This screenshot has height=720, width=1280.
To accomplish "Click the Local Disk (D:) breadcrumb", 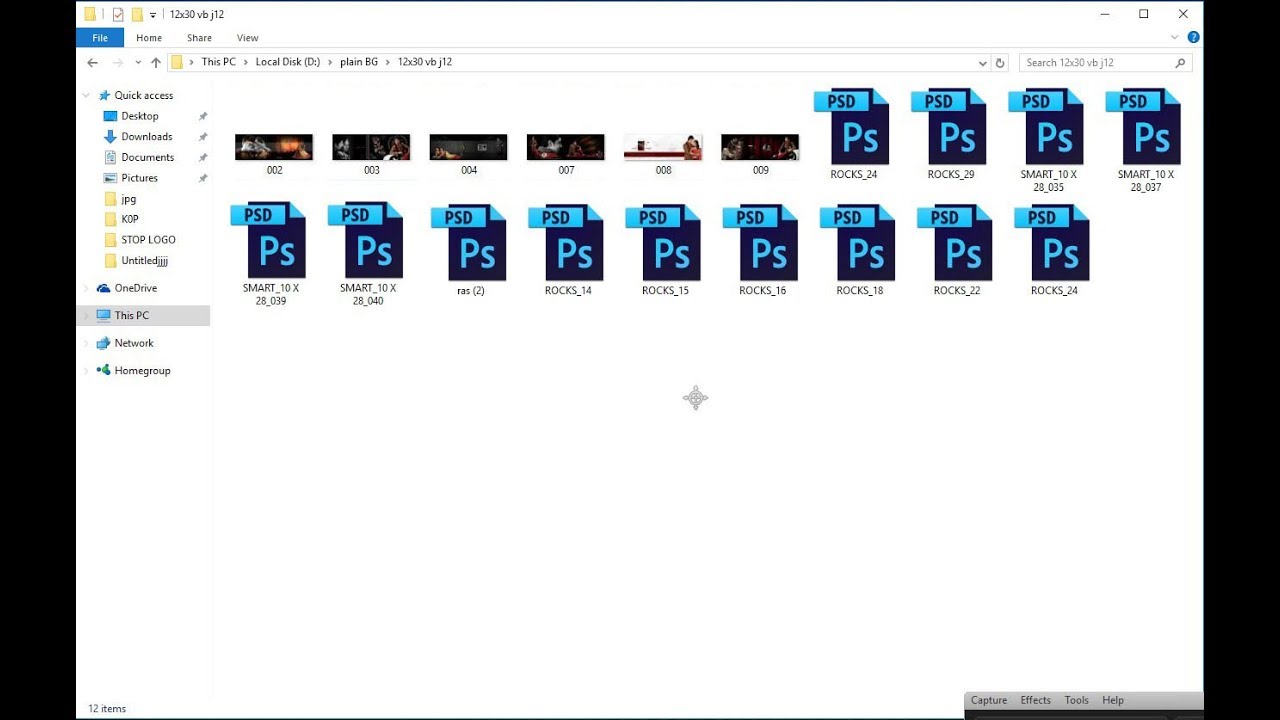I will [288, 61].
